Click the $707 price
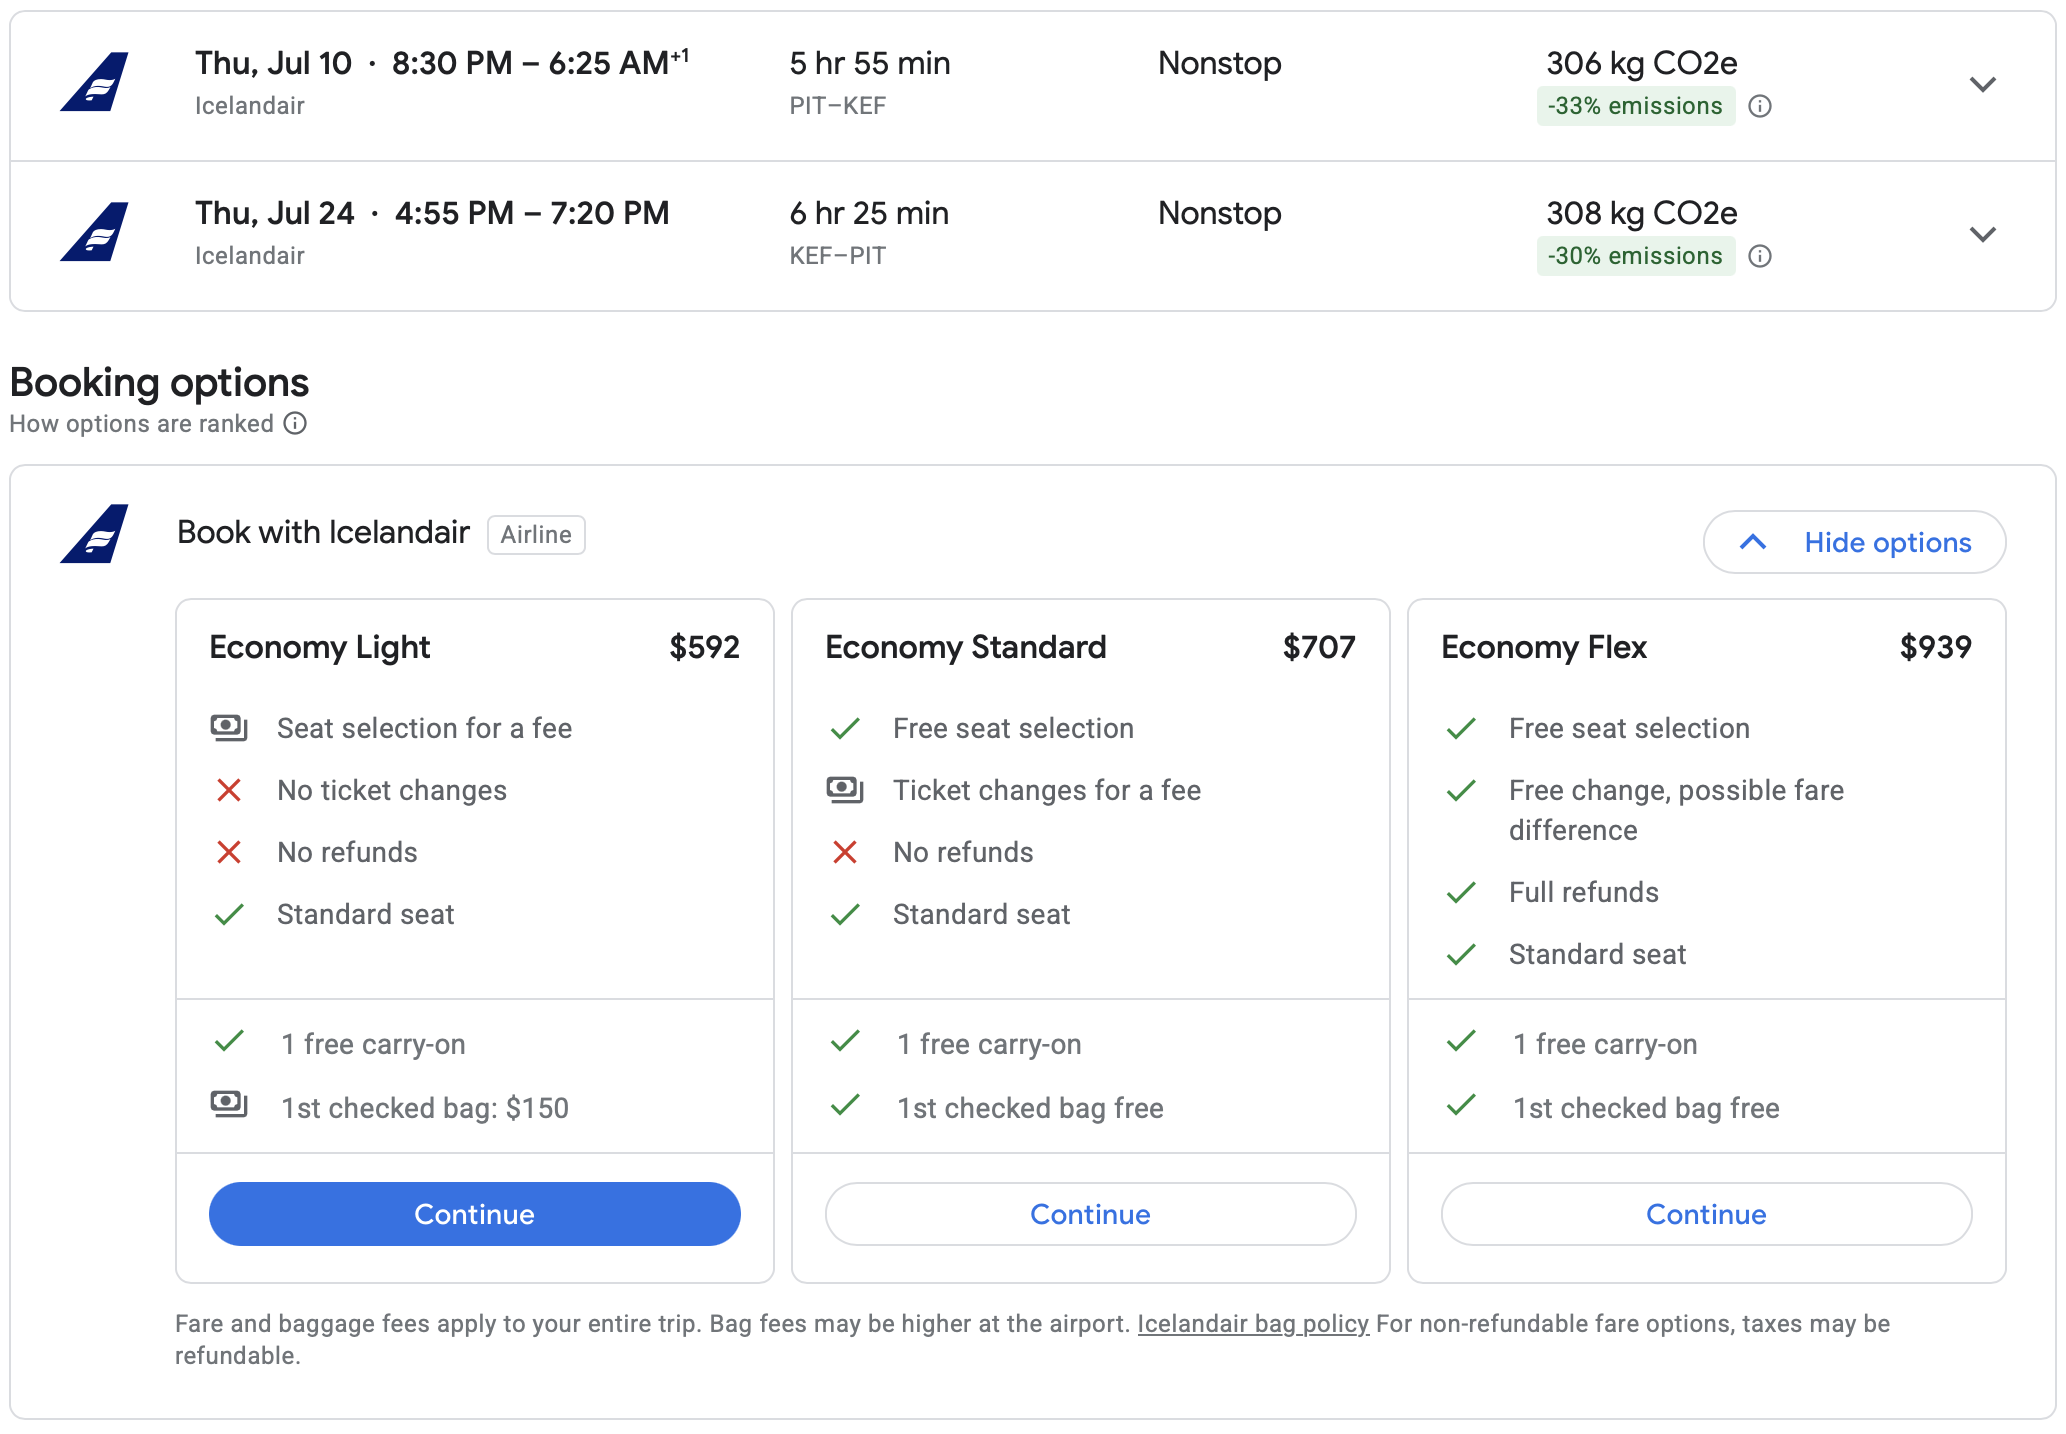 [1319, 648]
